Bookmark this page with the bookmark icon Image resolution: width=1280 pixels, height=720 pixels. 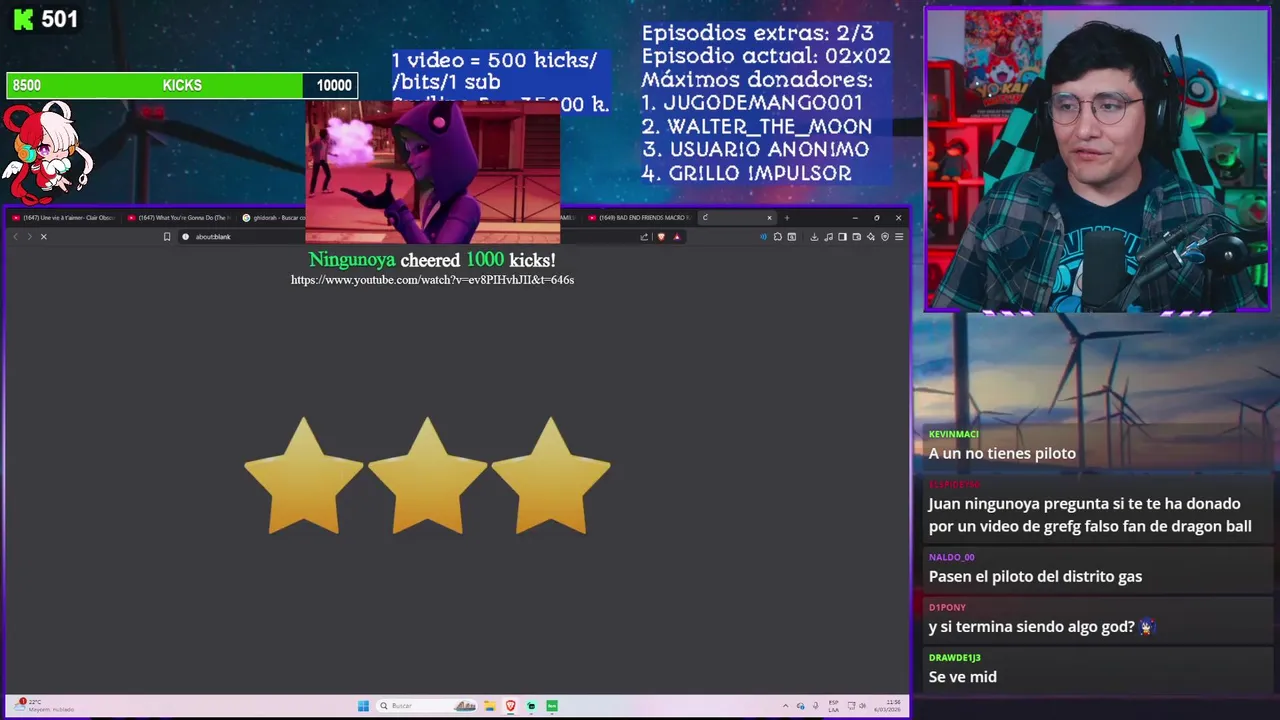tap(167, 237)
